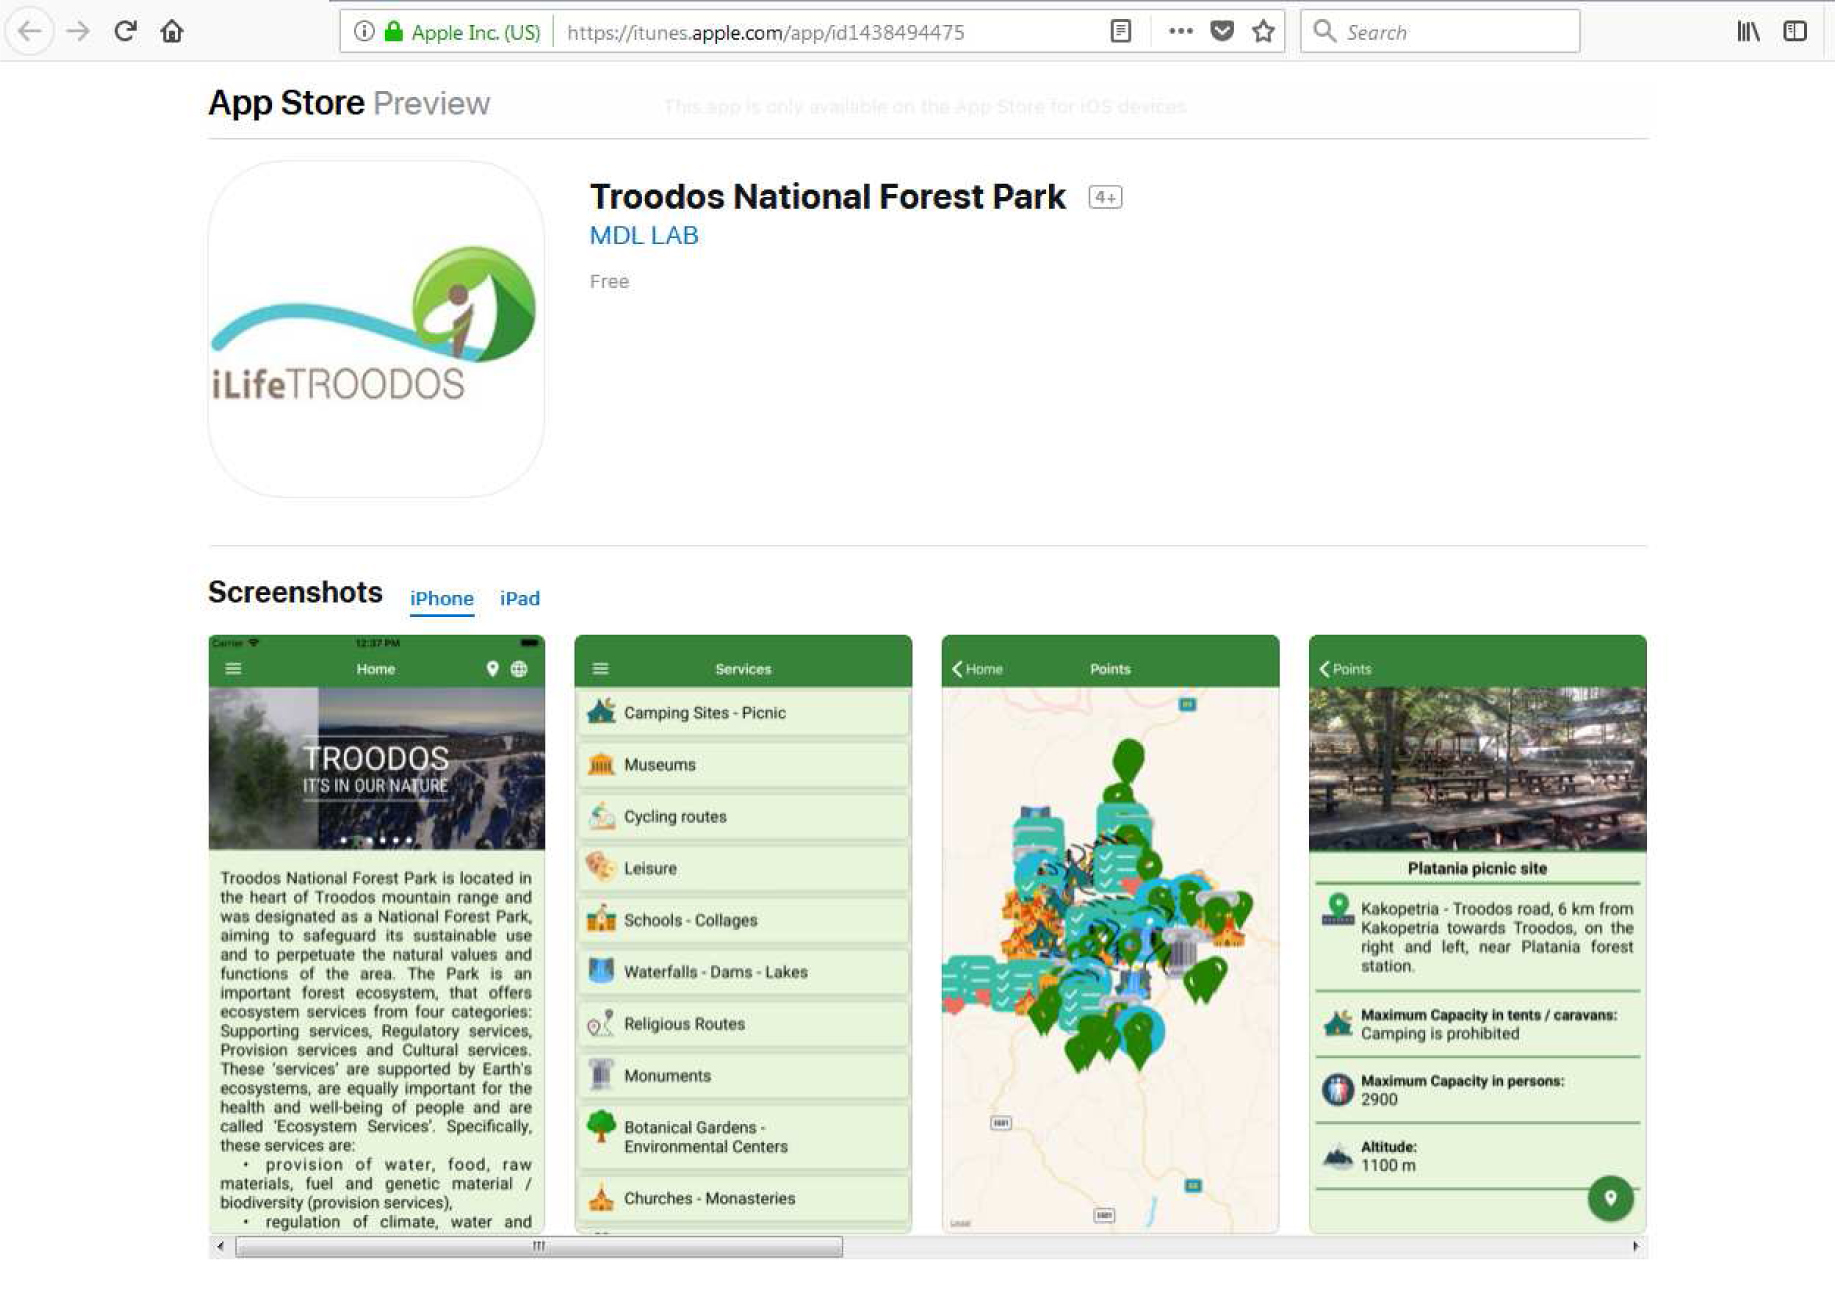The width and height of the screenshot is (1835, 1295).
Task: Toggle reader view icon in address bar
Action: (1120, 31)
